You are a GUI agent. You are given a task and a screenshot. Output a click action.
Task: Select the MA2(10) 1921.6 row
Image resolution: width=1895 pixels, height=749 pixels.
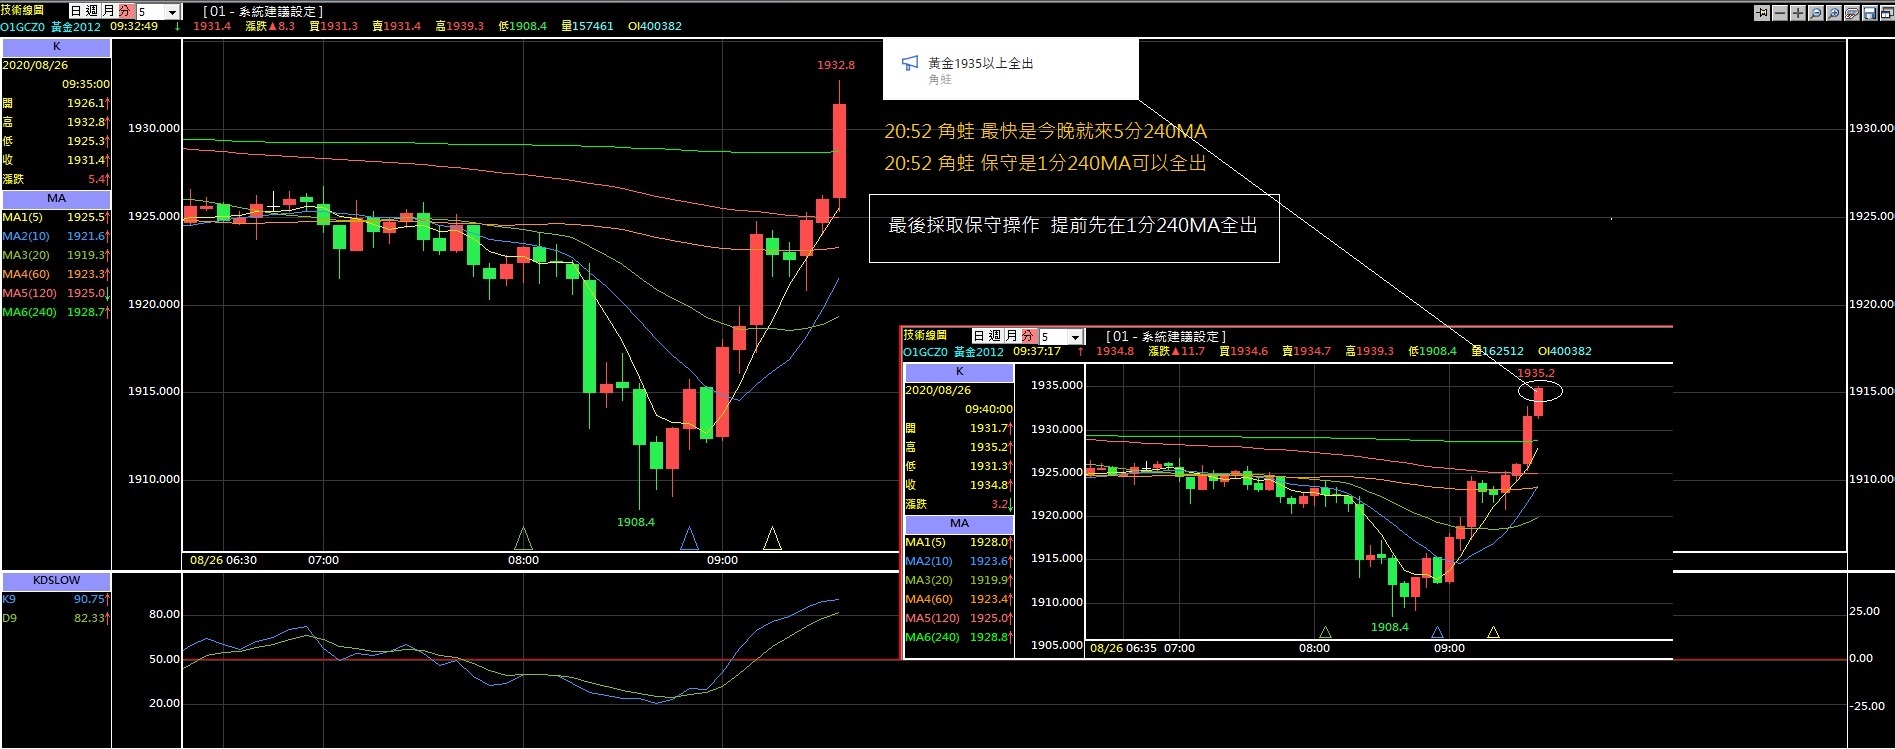(56, 236)
